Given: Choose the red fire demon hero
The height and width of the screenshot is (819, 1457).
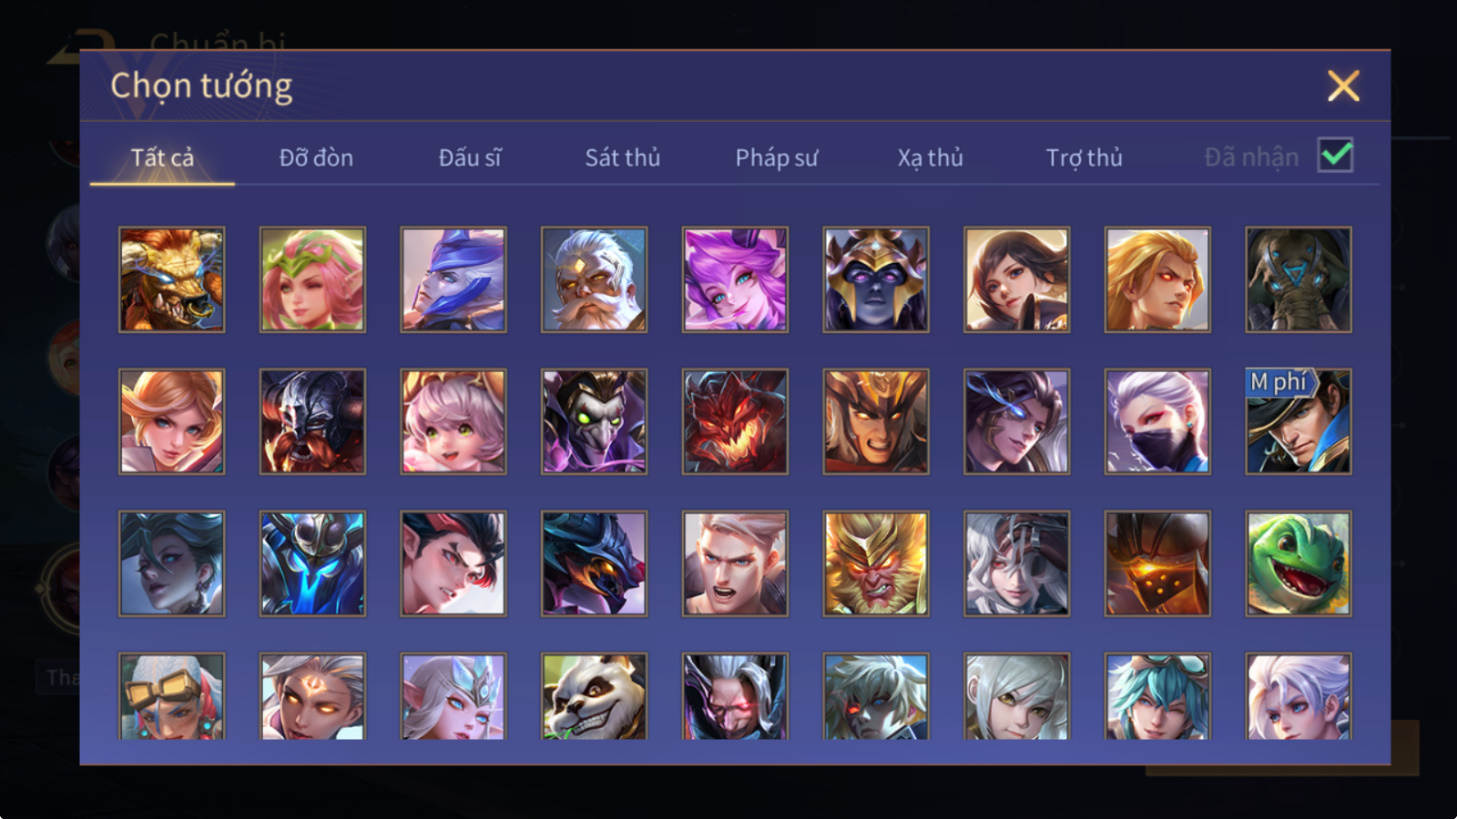Looking at the screenshot, I should point(735,421).
